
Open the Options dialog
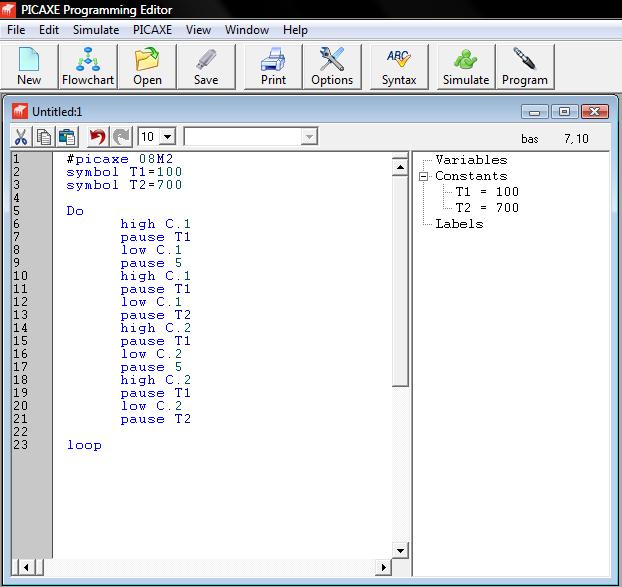[x=332, y=66]
